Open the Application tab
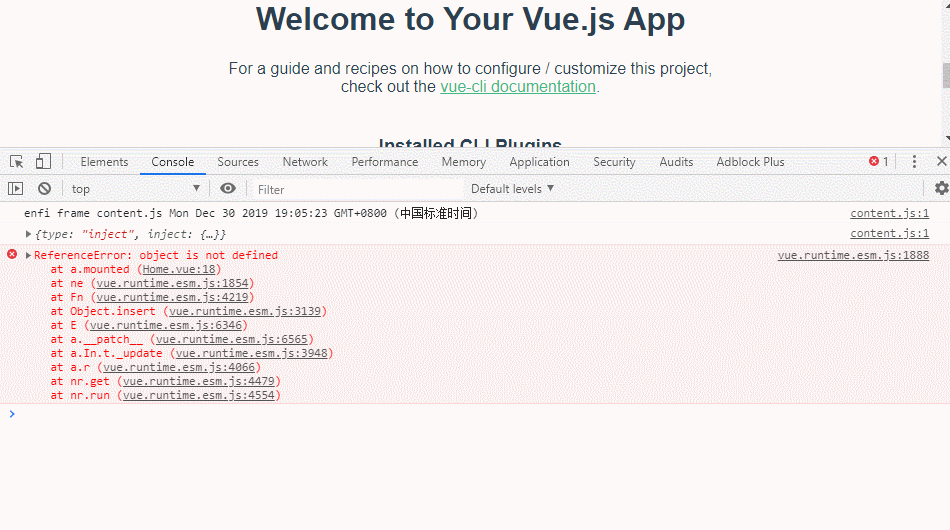This screenshot has height=530, width=950. (539, 162)
